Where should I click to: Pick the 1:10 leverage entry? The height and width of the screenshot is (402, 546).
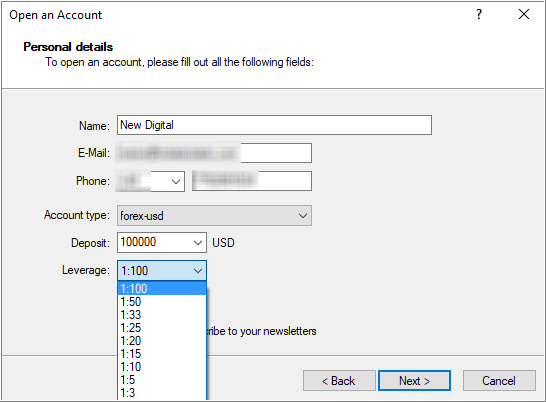(162, 366)
